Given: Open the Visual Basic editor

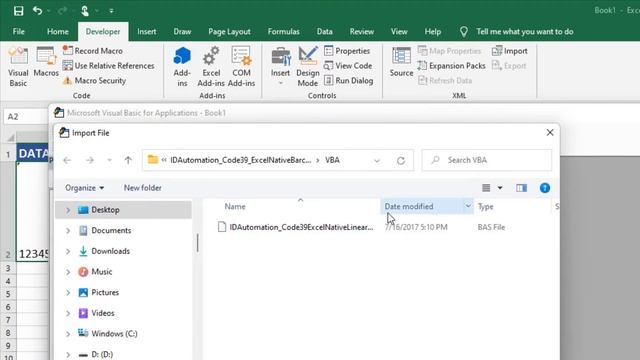Looking at the screenshot, I should (18, 67).
